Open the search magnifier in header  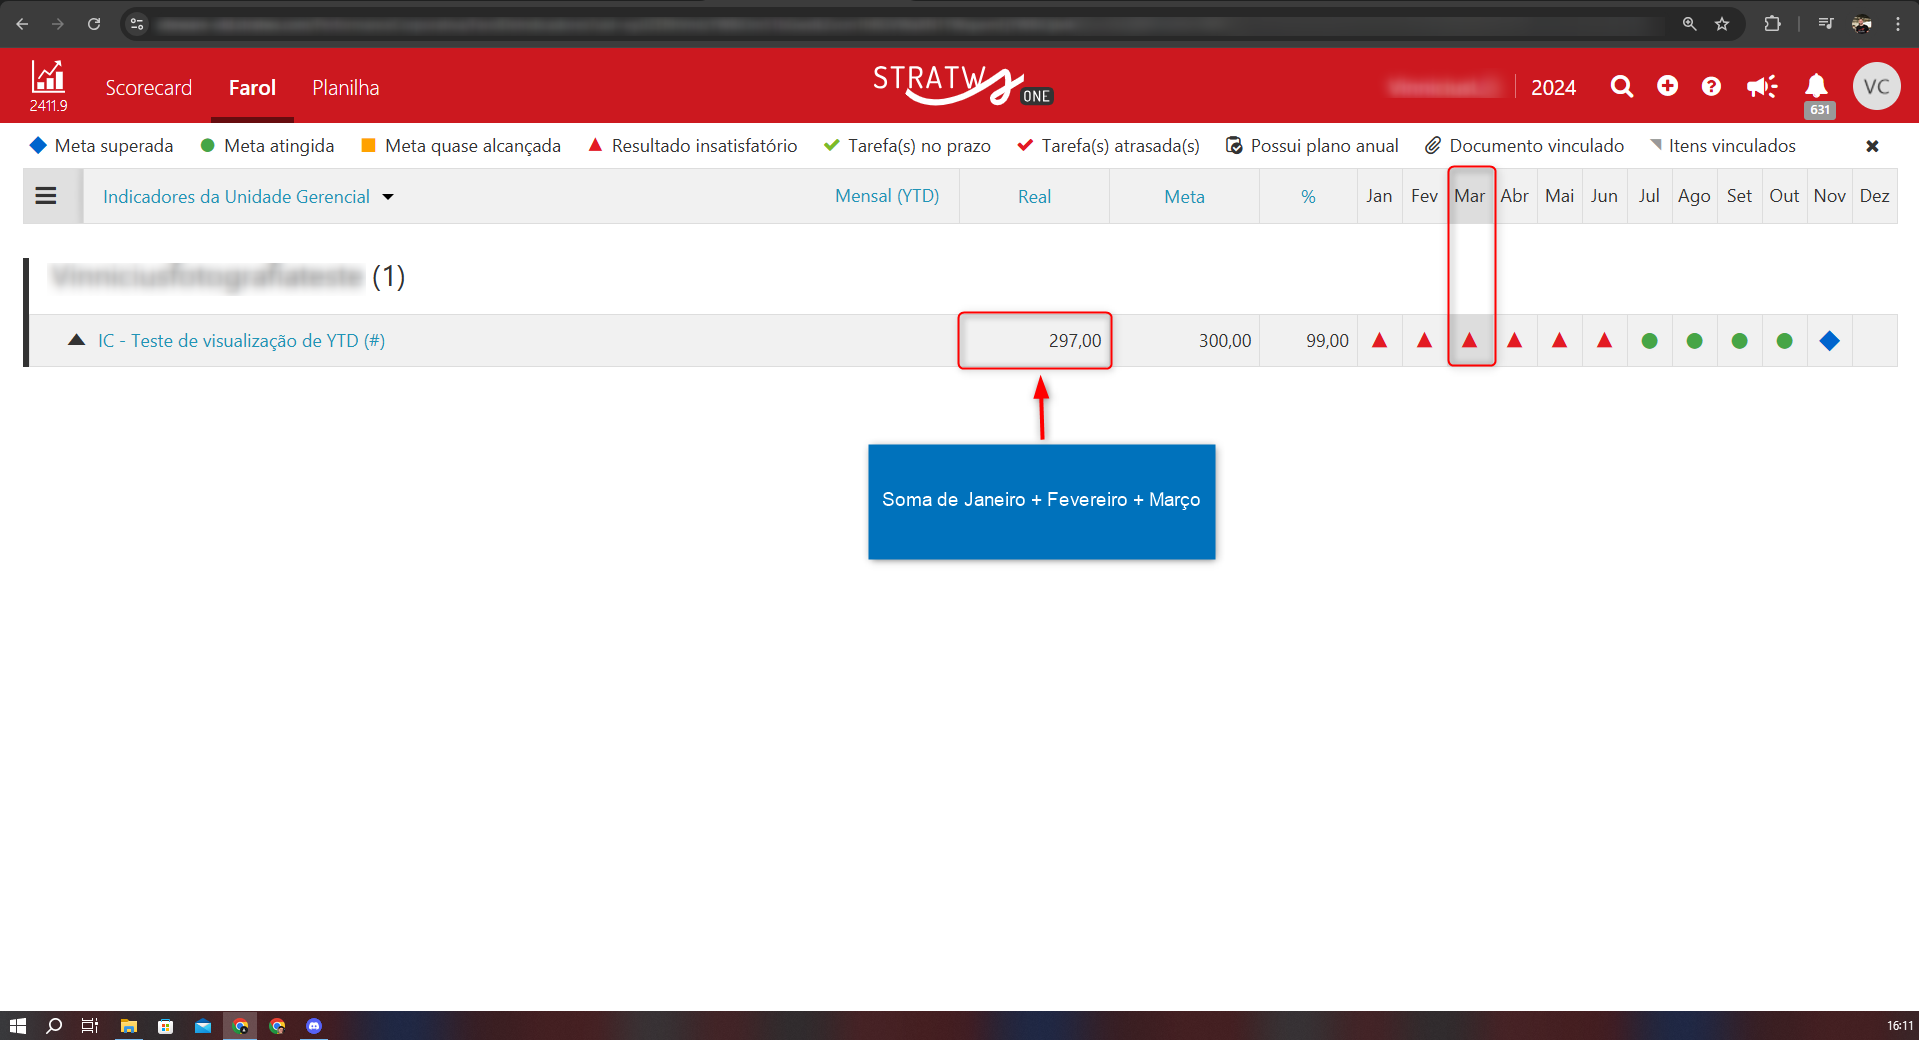click(1622, 87)
